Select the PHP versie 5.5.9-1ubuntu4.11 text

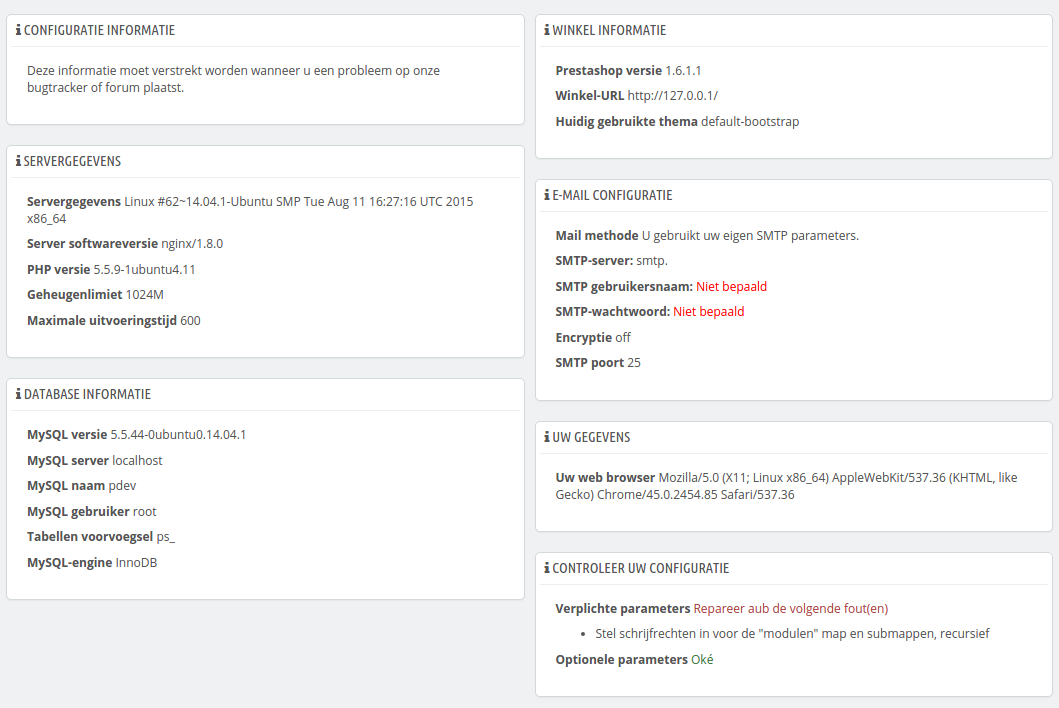111,270
